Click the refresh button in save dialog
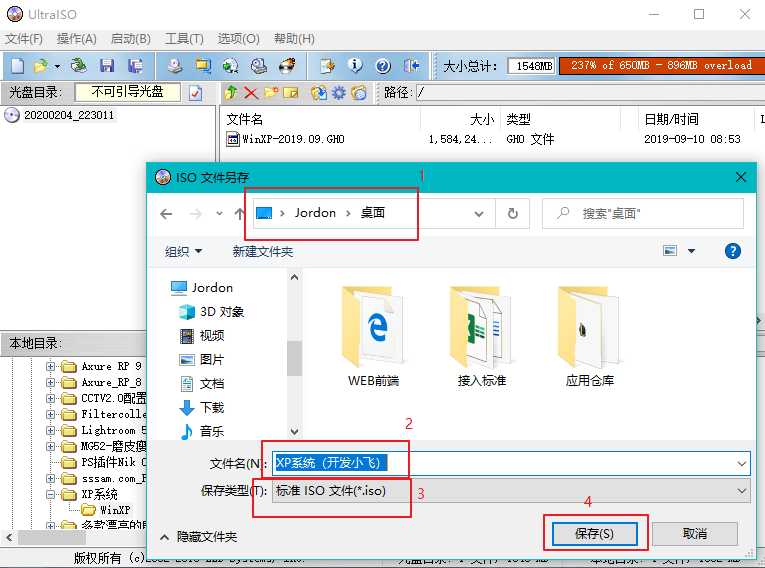 tap(512, 214)
